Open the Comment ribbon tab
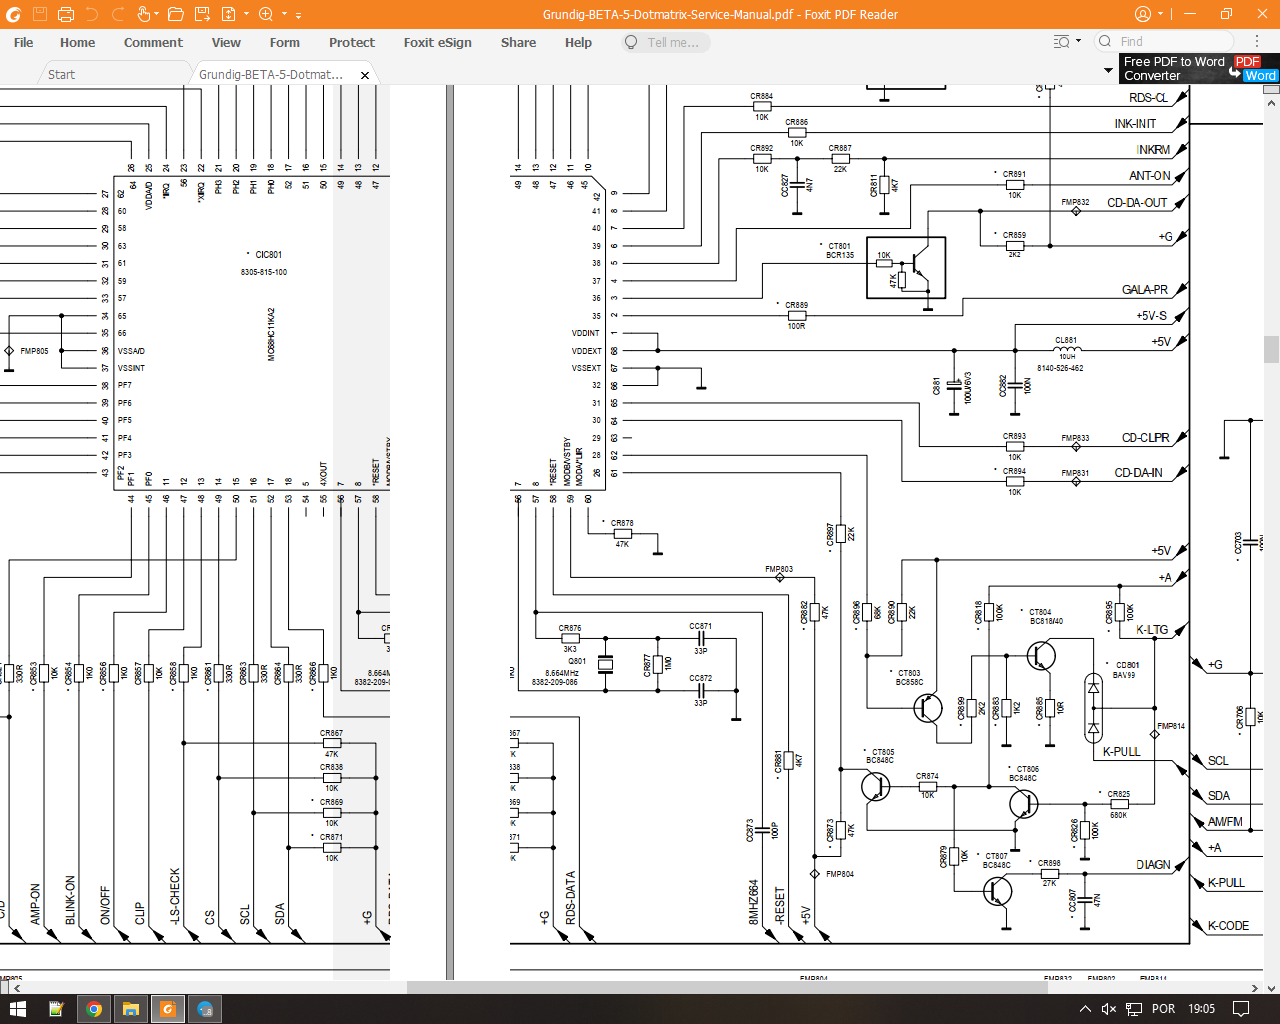 (x=153, y=42)
